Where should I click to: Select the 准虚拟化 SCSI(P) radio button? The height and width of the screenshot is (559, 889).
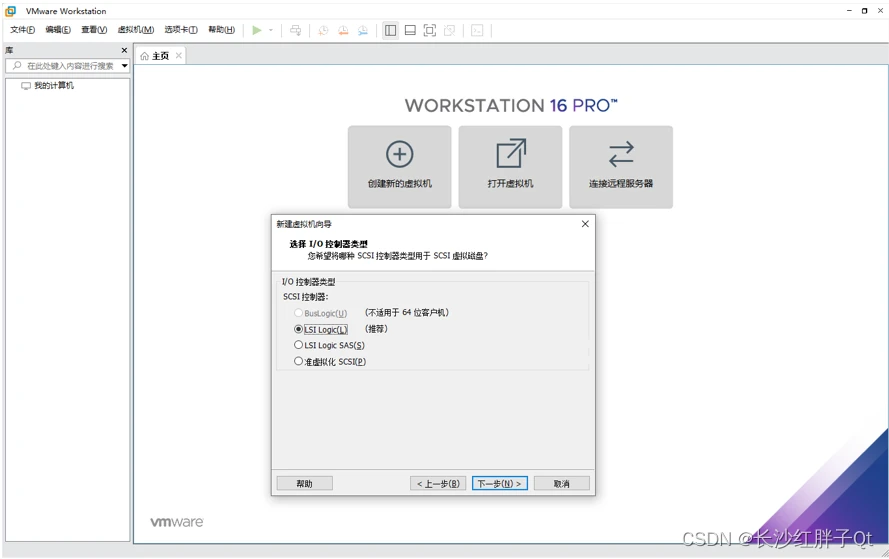pyautogui.click(x=298, y=361)
